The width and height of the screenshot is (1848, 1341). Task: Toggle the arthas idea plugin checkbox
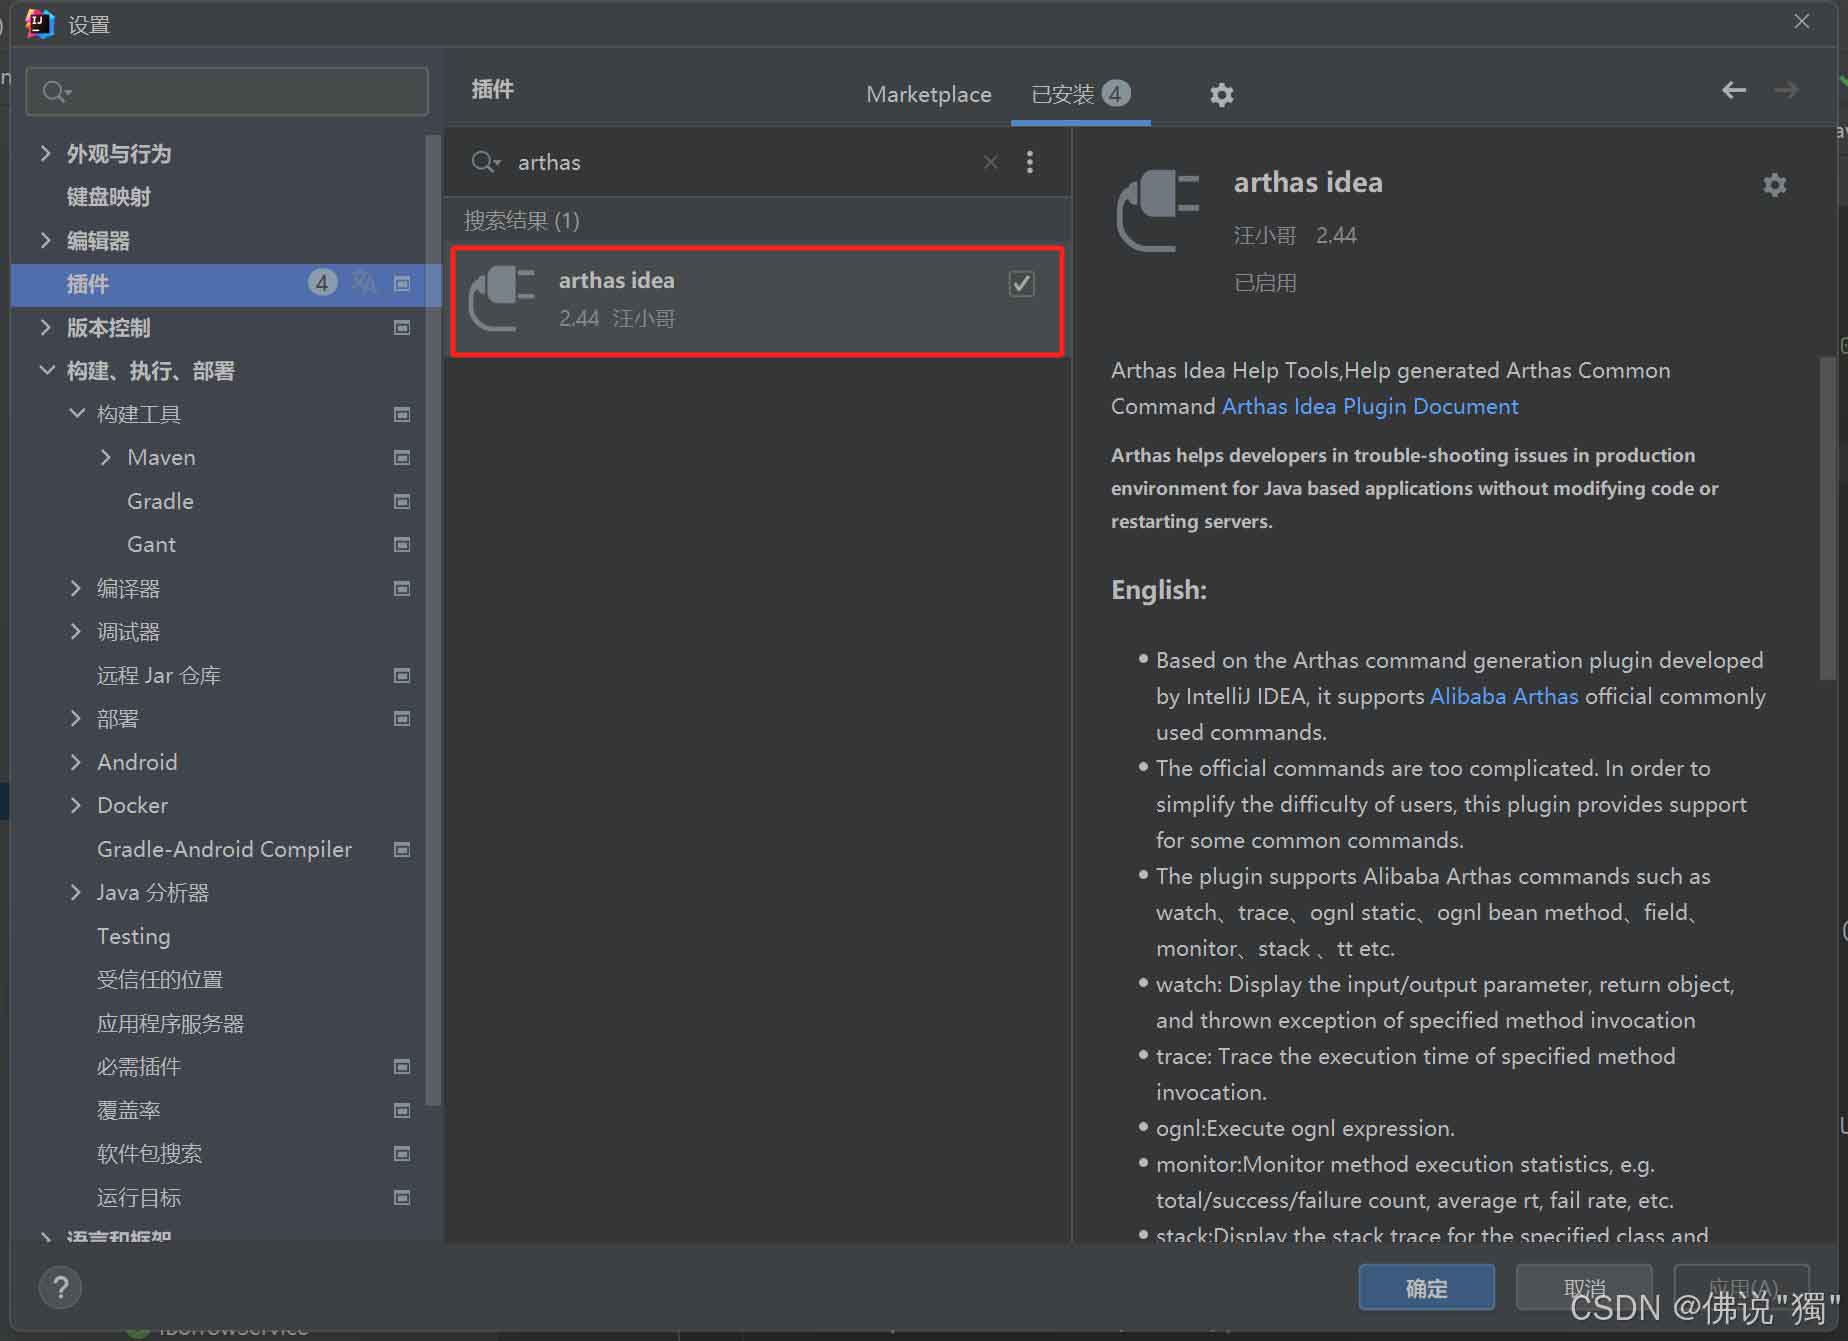tap(1021, 284)
